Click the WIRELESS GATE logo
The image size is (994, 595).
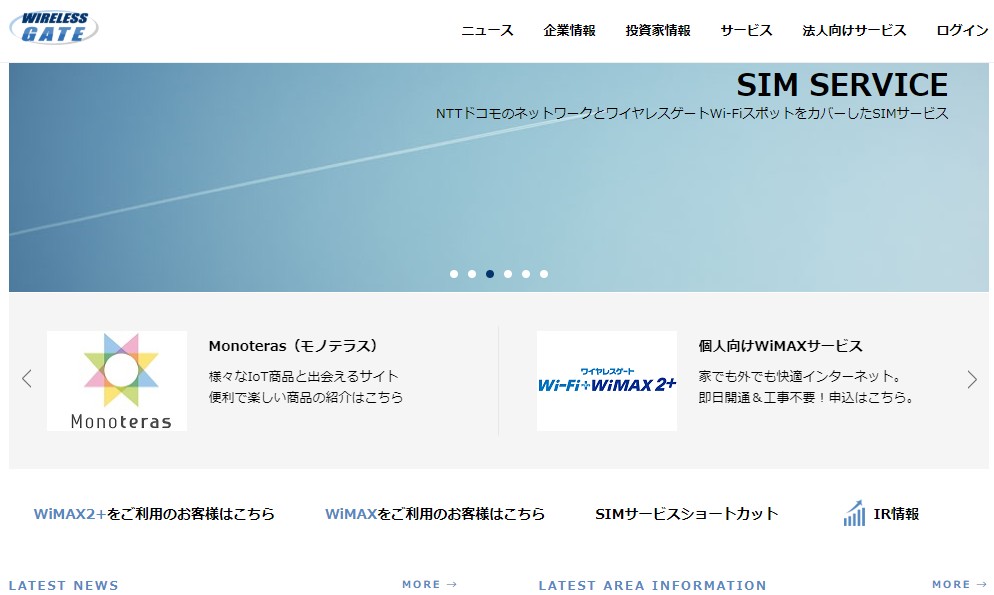point(55,25)
